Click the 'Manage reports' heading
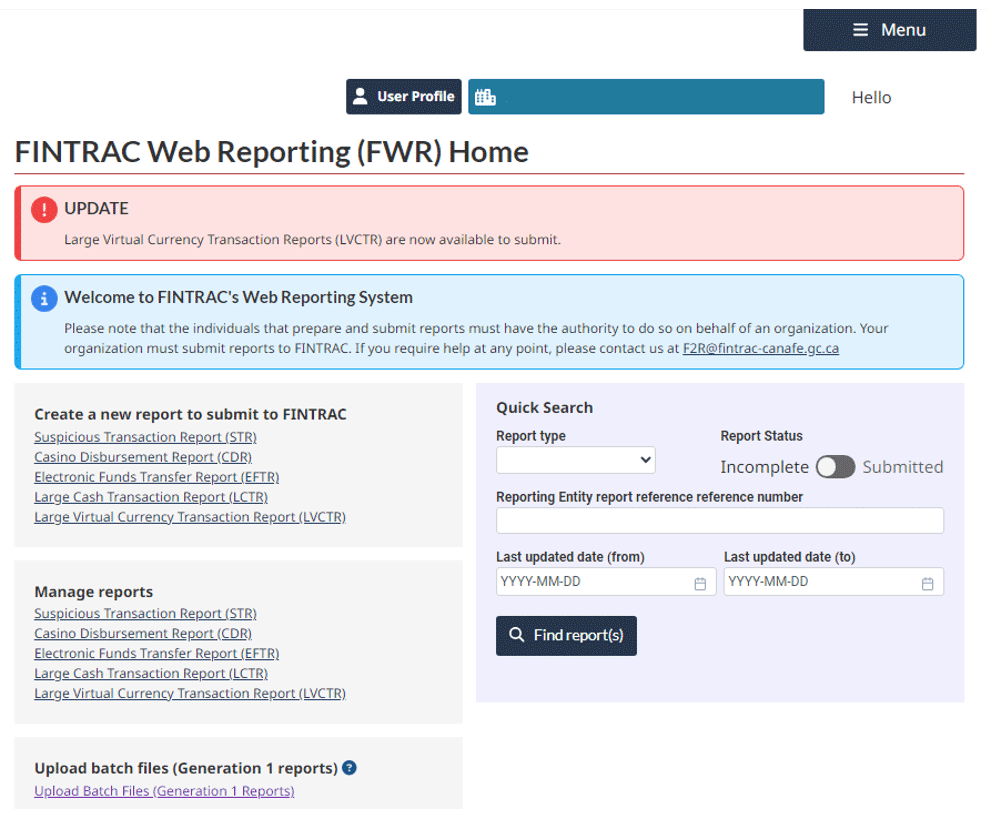This screenshot has height=820, width=987. [x=94, y=592]
